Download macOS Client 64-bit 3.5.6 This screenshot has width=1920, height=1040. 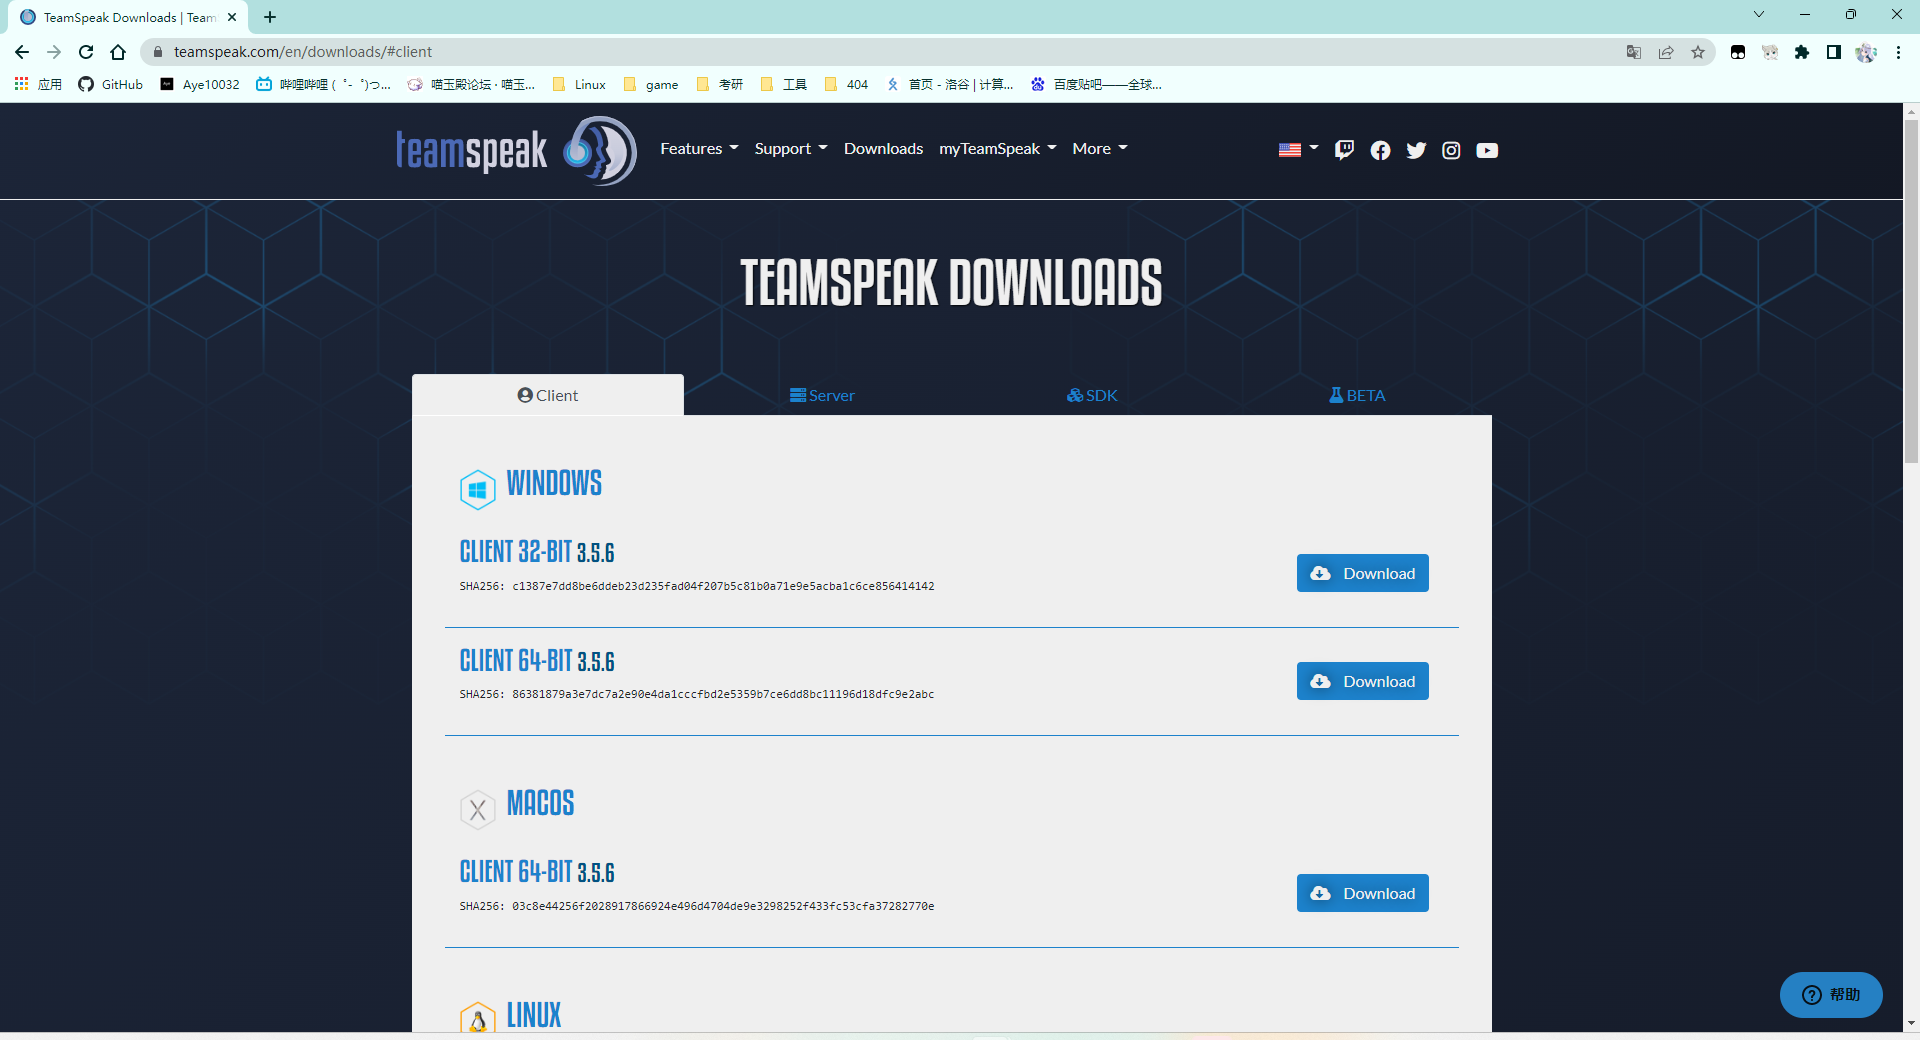(x=1362, y=893)
